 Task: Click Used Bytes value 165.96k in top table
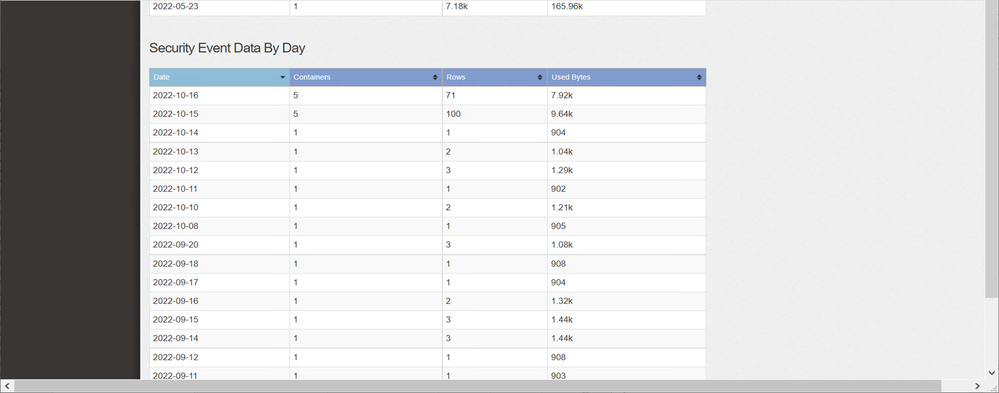tap(567, 6)
